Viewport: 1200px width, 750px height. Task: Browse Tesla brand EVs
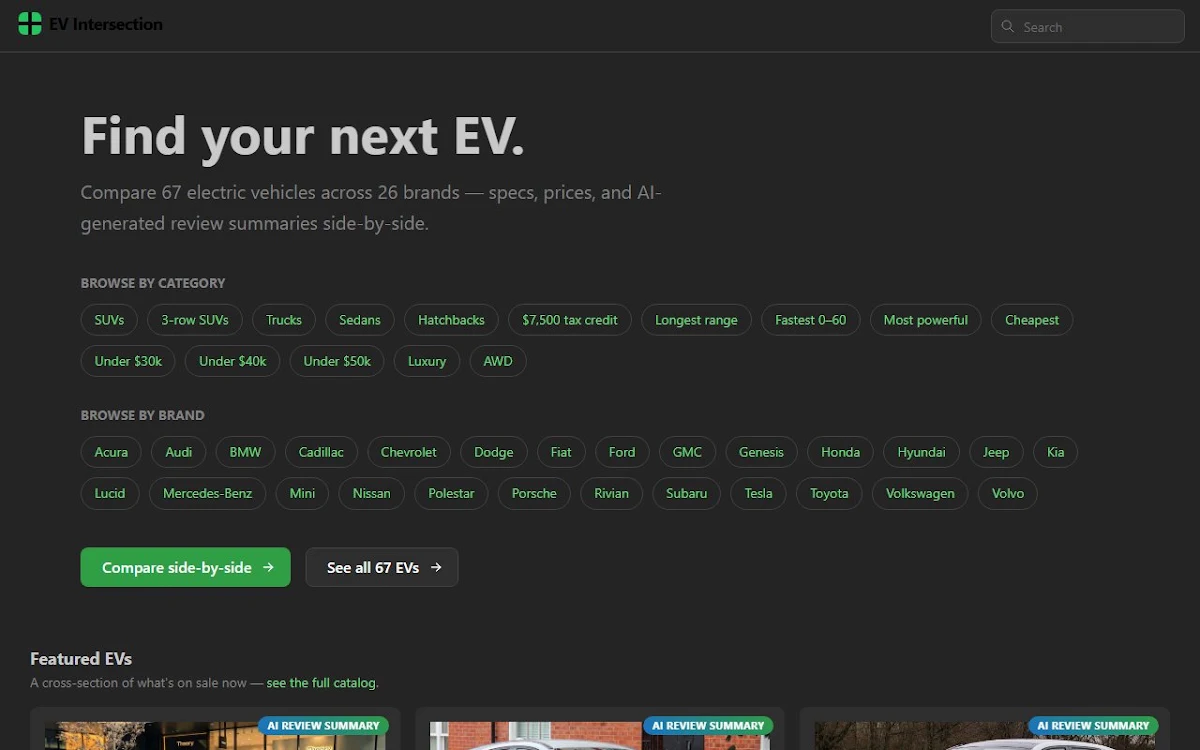[x=758, y=493]
